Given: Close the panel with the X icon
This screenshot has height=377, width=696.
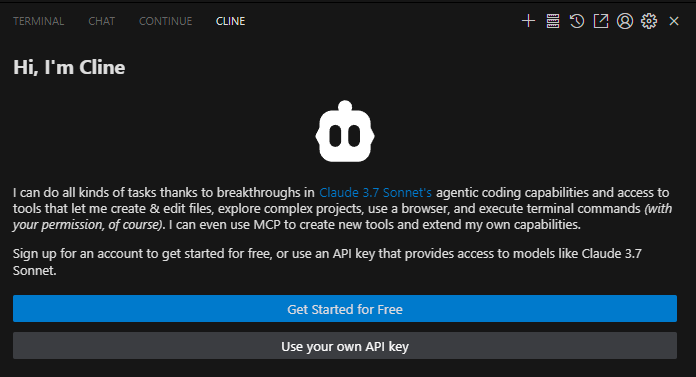Looking at the screenshot, I should 674,21.
